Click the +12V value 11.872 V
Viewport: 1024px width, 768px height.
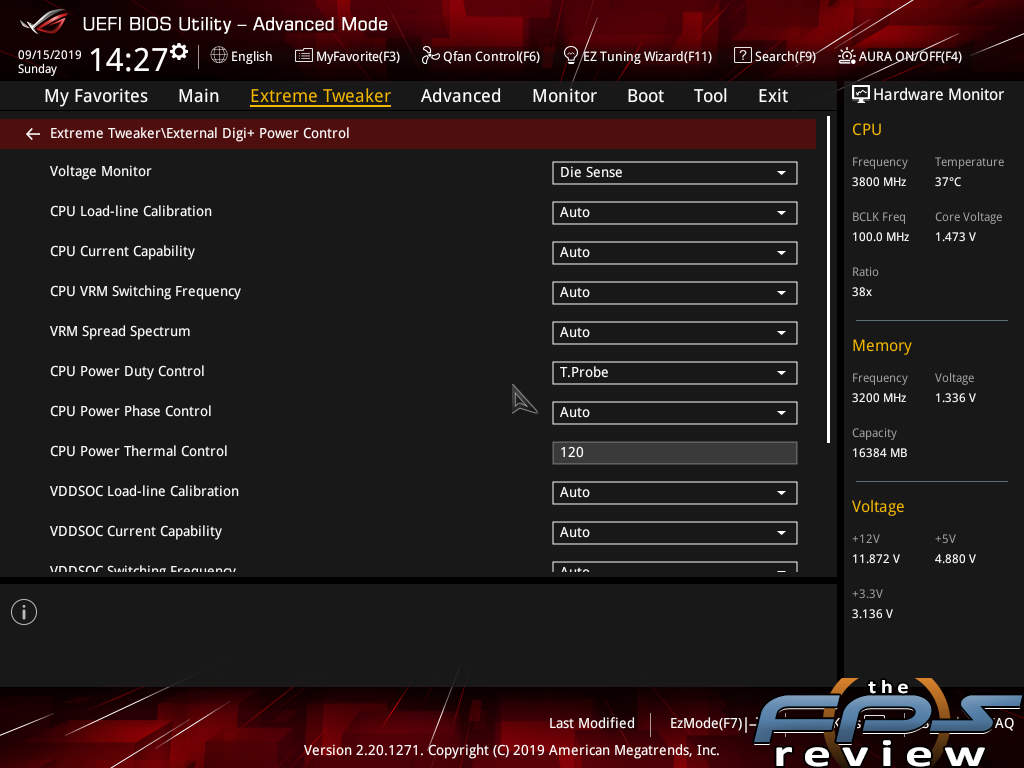point(876,558)
